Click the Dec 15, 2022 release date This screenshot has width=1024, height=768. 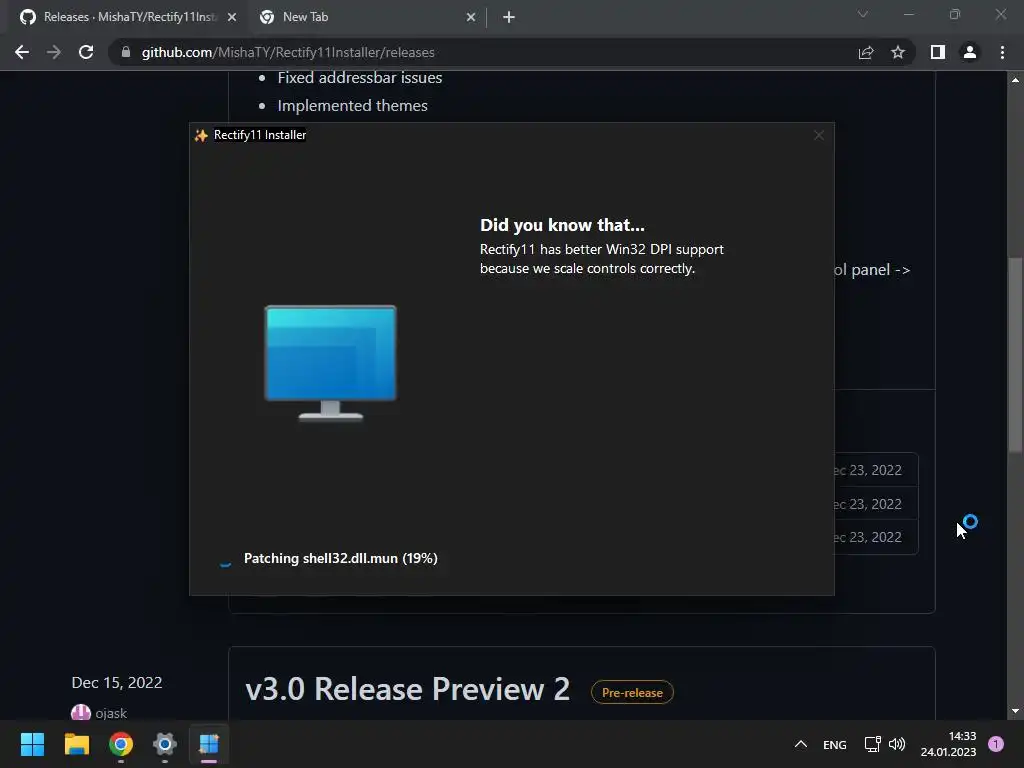tap(117, 682)
